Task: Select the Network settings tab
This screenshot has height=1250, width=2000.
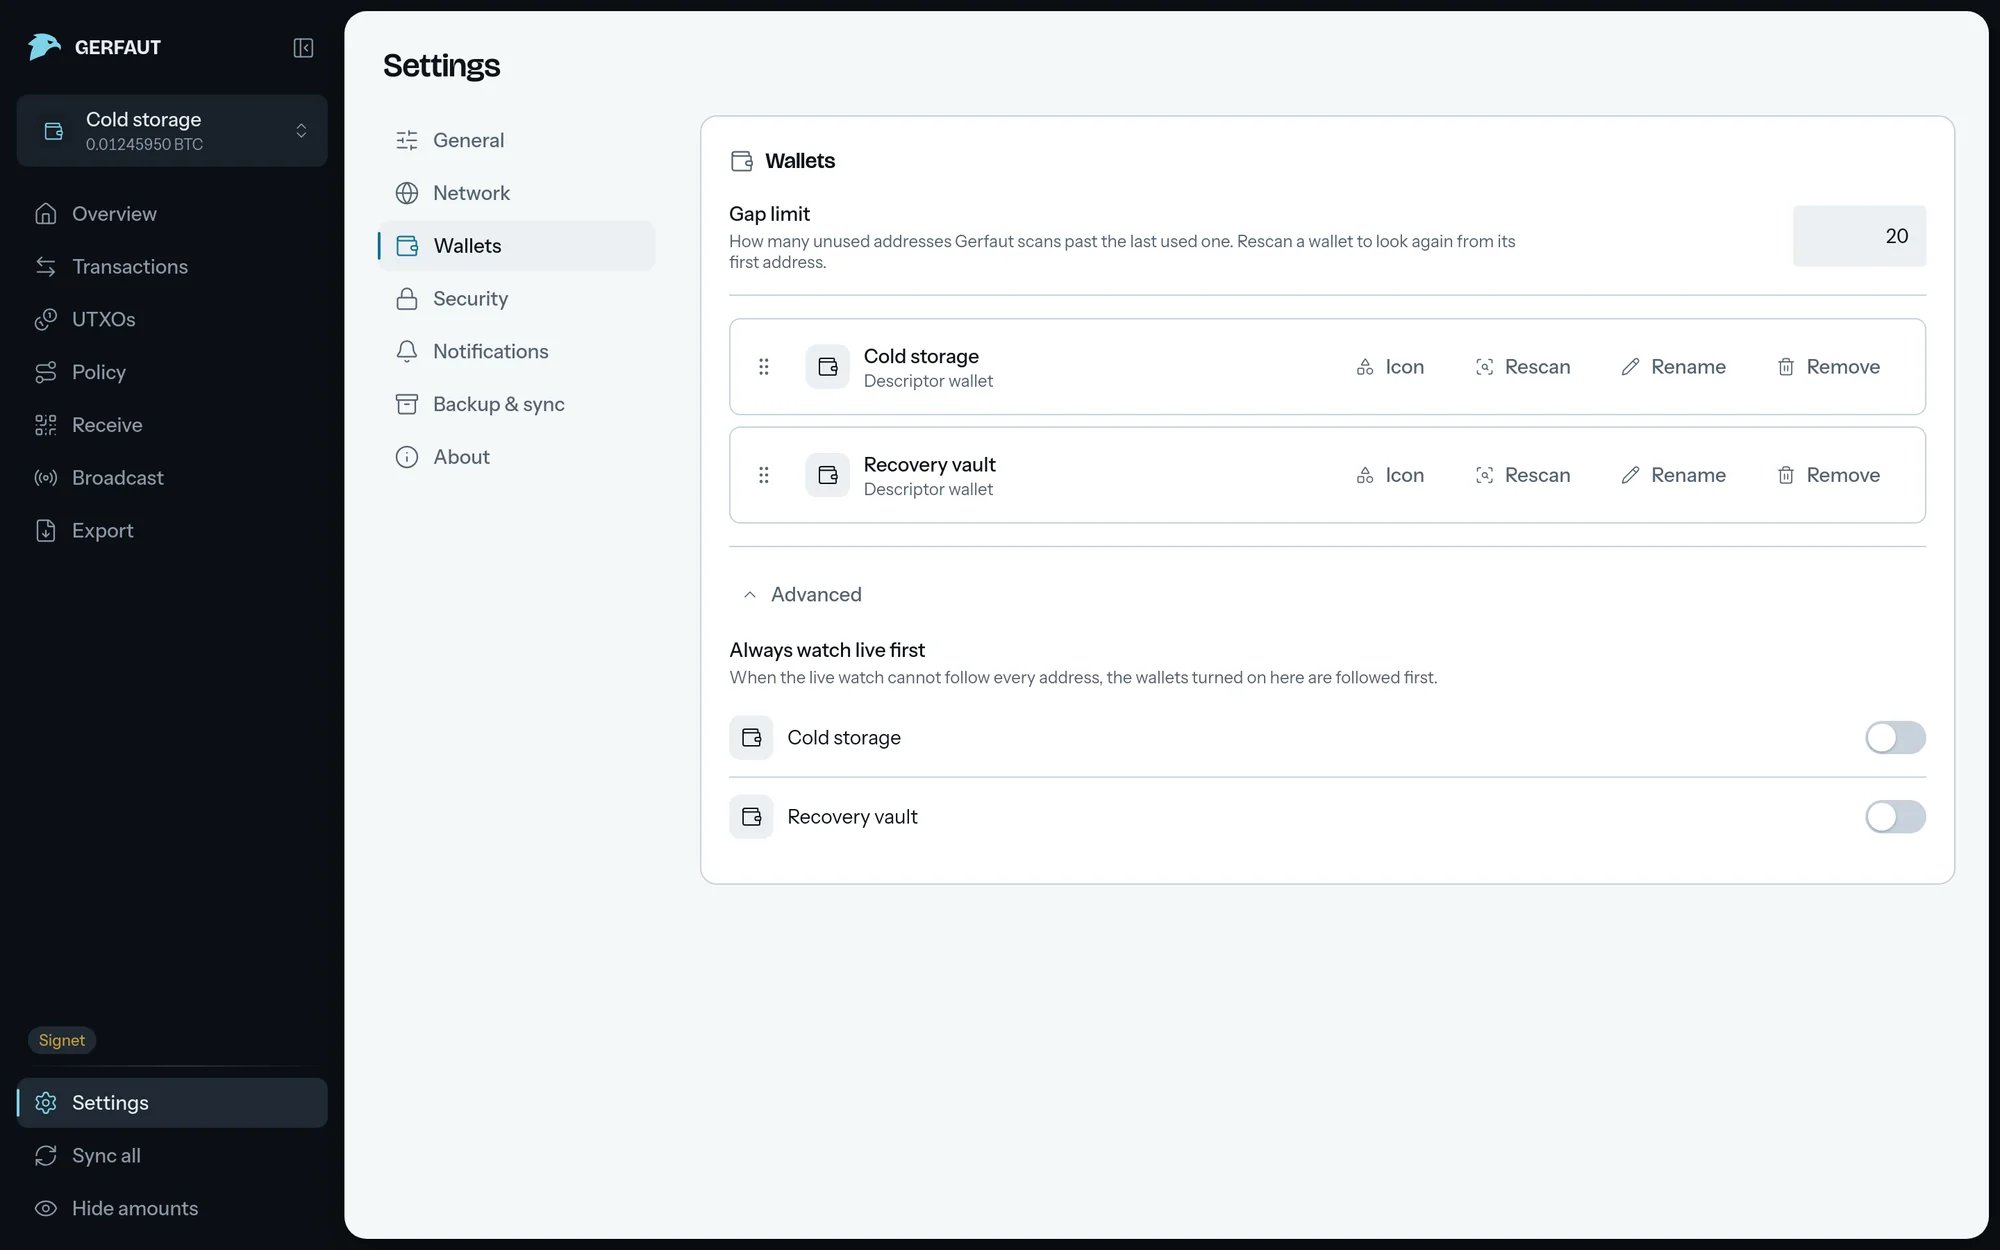Action: pyautogui.click(x=516, y=193)
